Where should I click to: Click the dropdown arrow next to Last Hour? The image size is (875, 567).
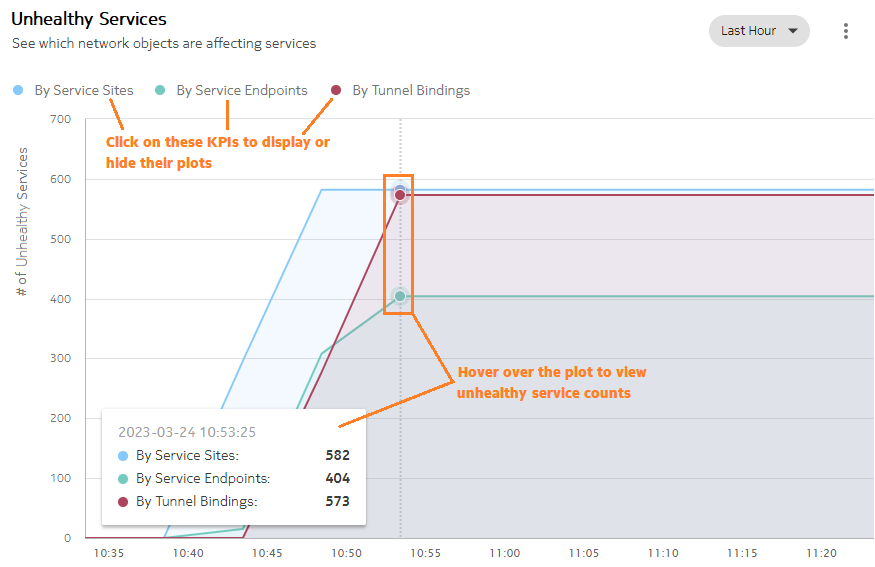click(793, 31)
